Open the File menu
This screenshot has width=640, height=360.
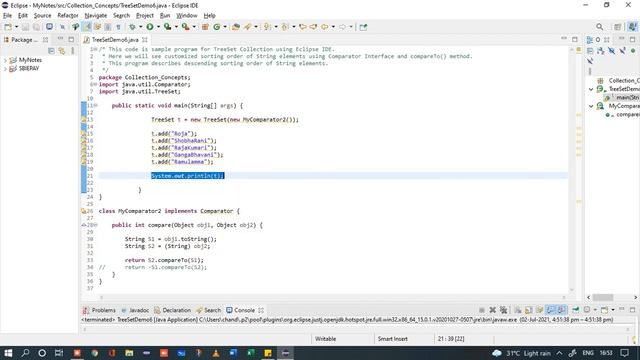[7, 16]
